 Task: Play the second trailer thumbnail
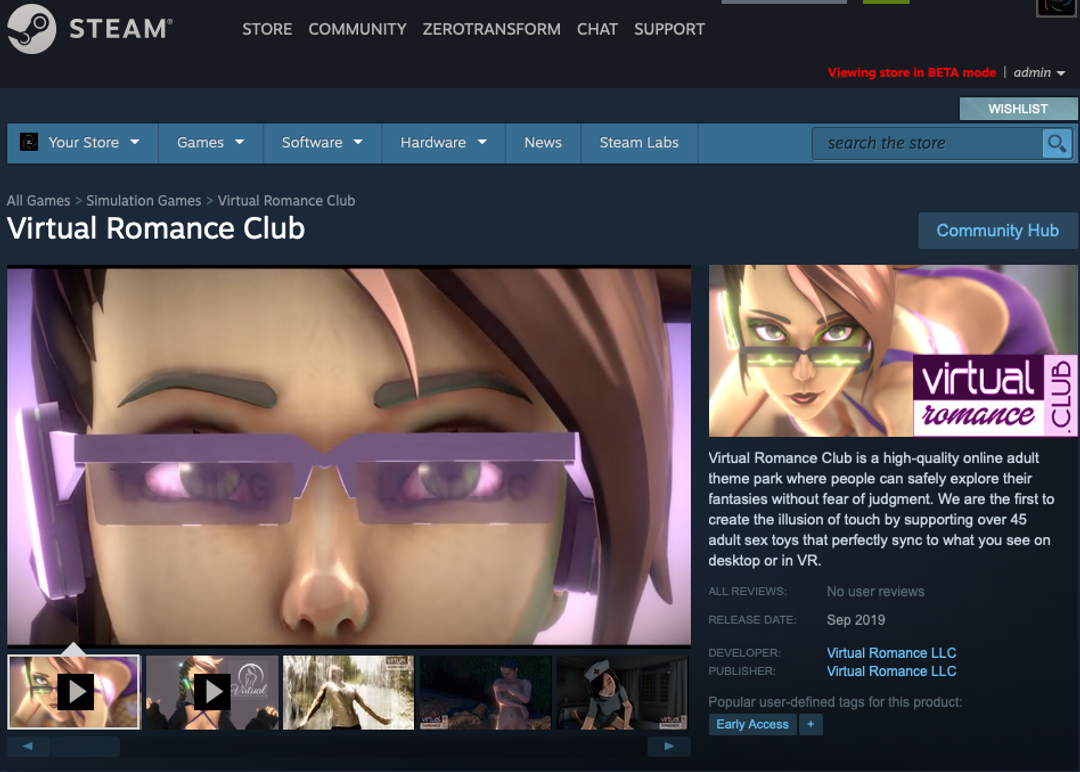pyautogui.click(x=212, y=692)
